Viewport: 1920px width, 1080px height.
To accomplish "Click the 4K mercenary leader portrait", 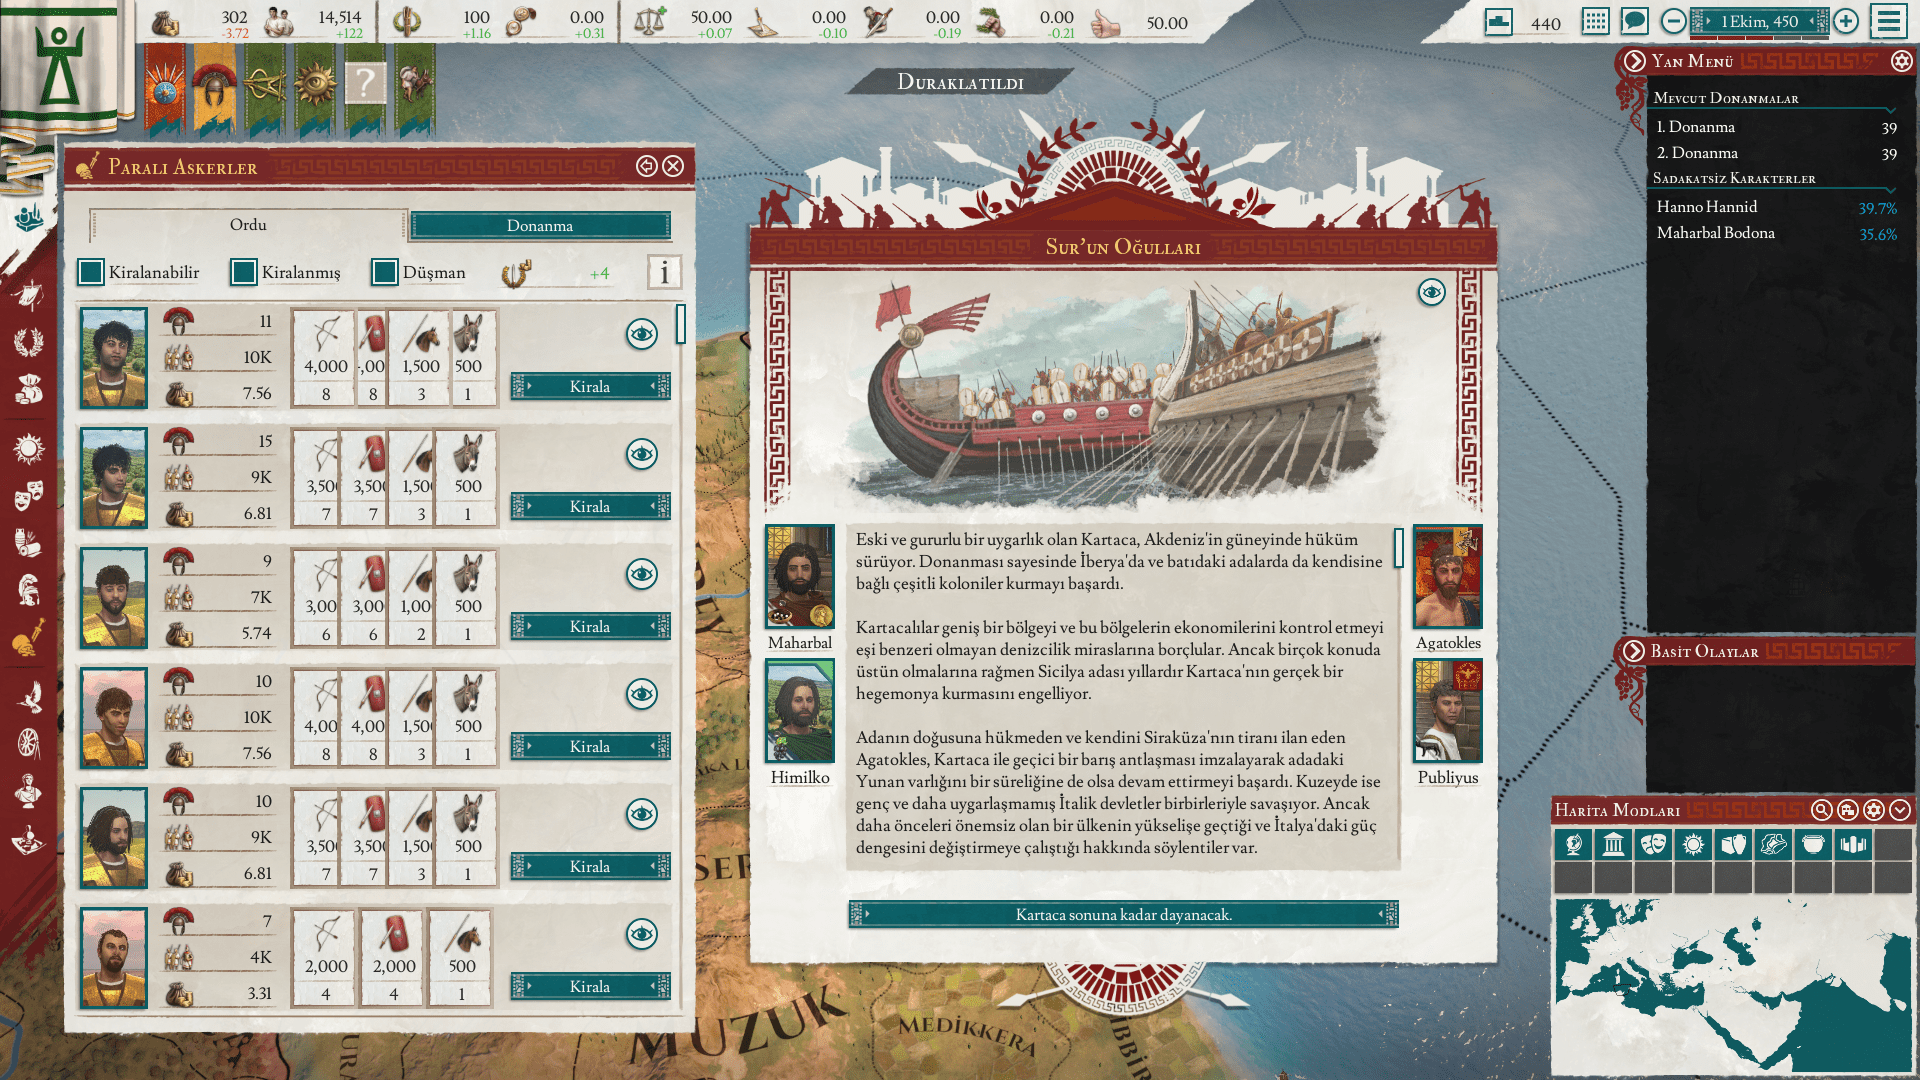I will [x=114, y=958].
